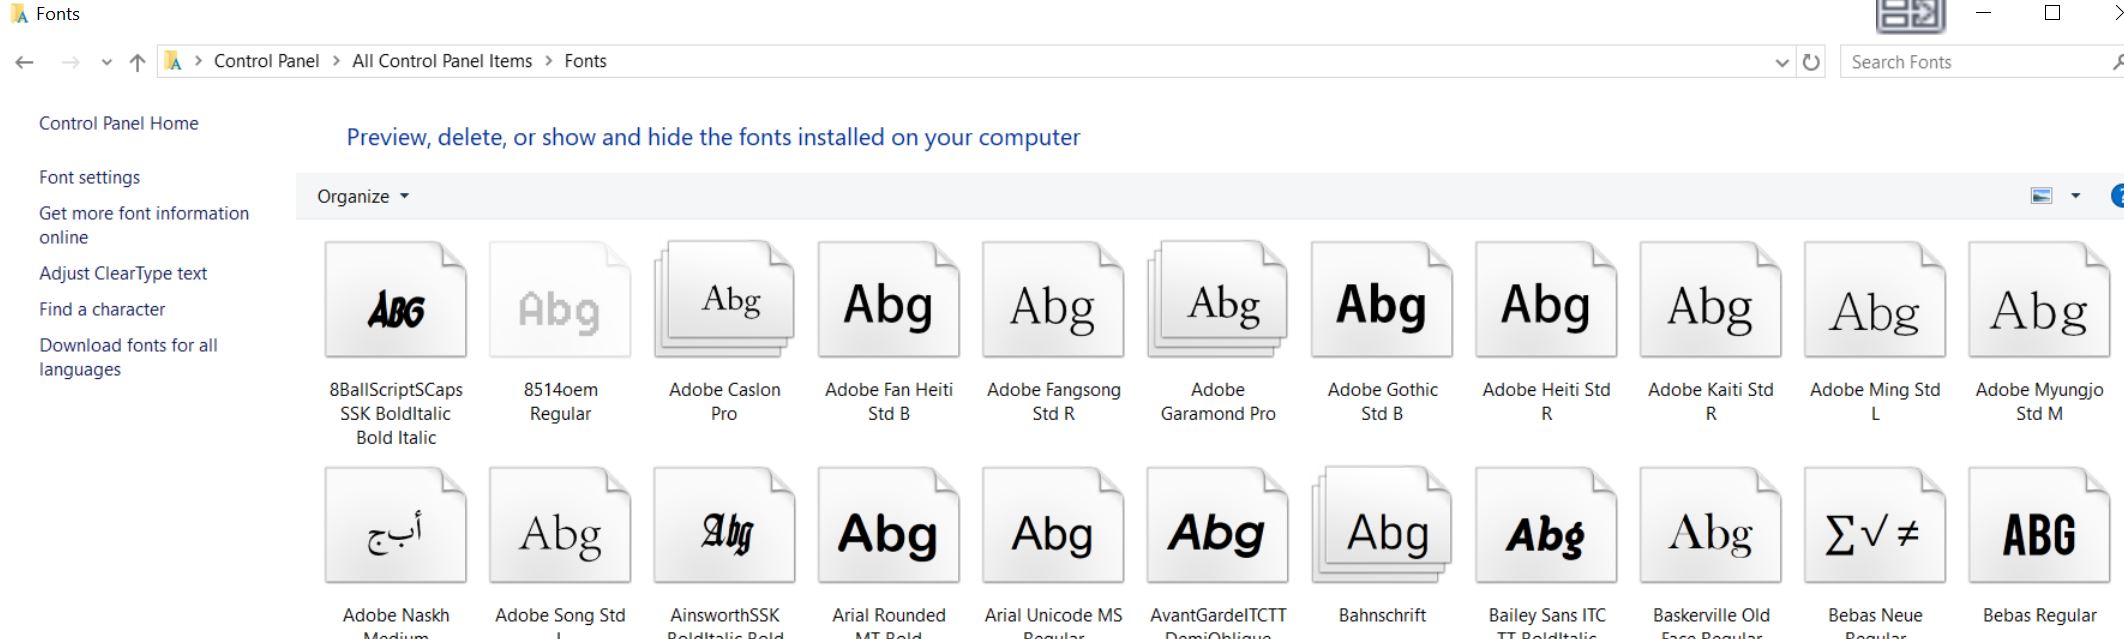This screenshot has height=639, width=2124.
Task: Click the Bahnschrift label text
Action: [x=1382, y=615]
